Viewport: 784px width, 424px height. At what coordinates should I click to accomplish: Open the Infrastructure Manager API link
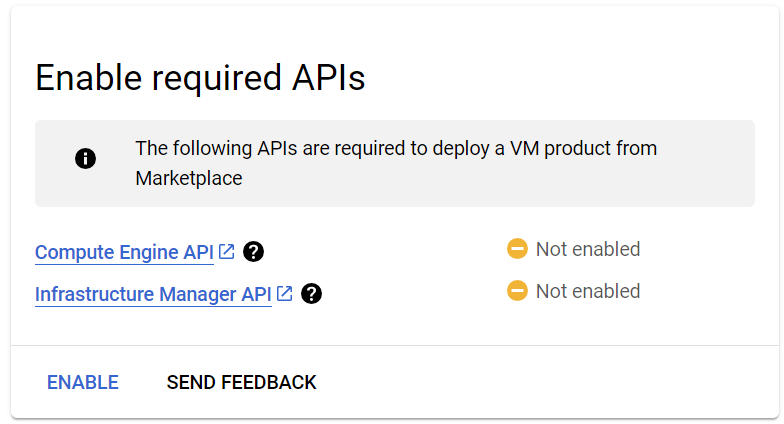tap(153, 294)
